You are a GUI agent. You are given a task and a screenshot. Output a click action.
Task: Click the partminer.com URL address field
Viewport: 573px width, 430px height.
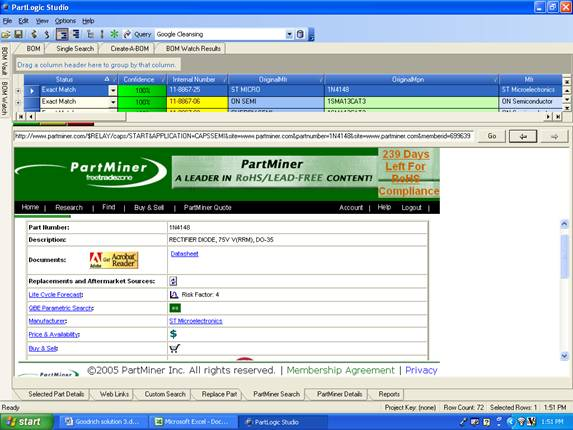pos(244,136)
